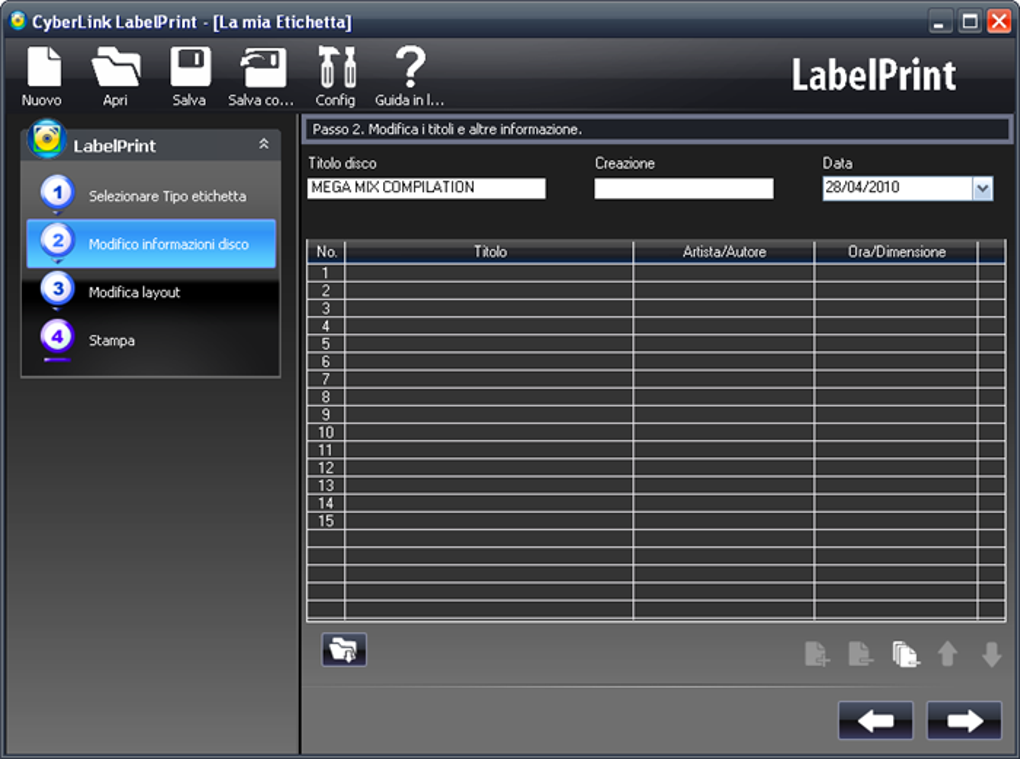Viewport: 1020px width, 759px height.
Task: Click the remove track page-minus icon
Action: point(860,654)
